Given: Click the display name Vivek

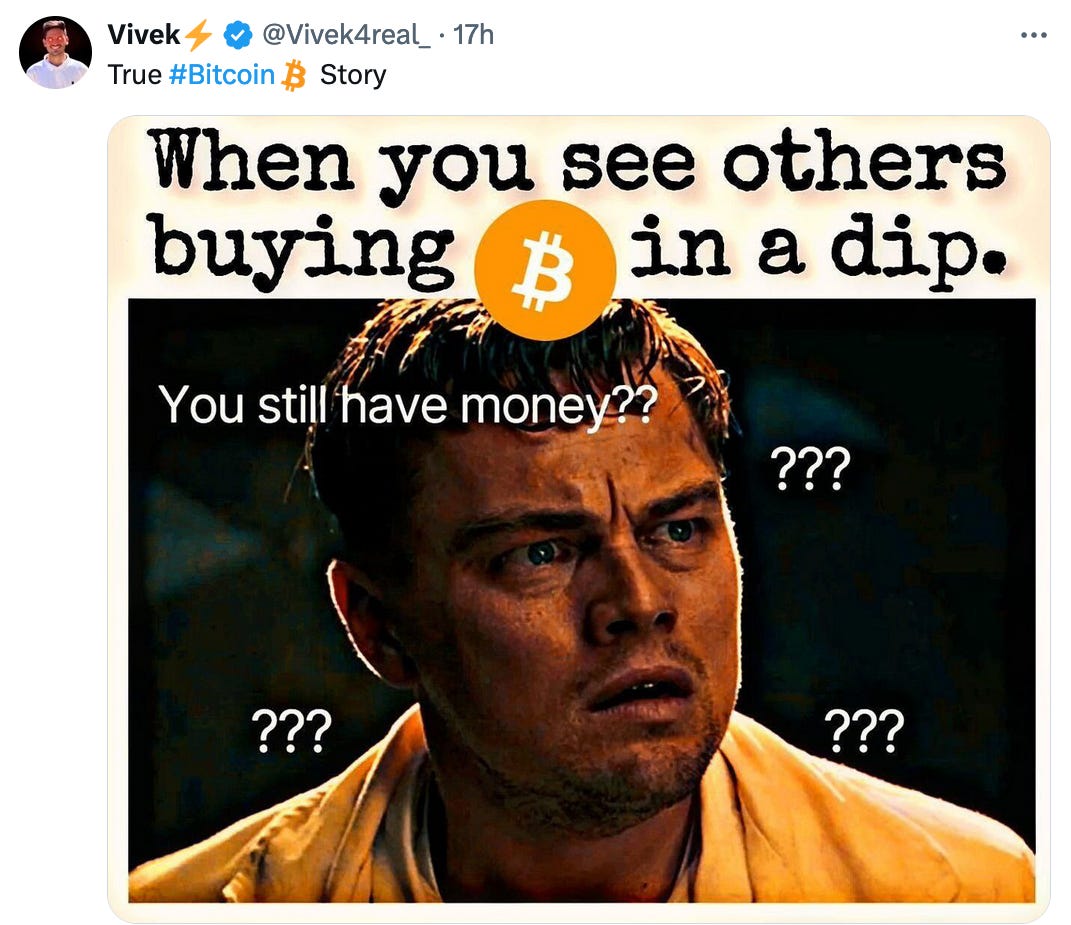Looking at the screenshot, I should (143, 35).
